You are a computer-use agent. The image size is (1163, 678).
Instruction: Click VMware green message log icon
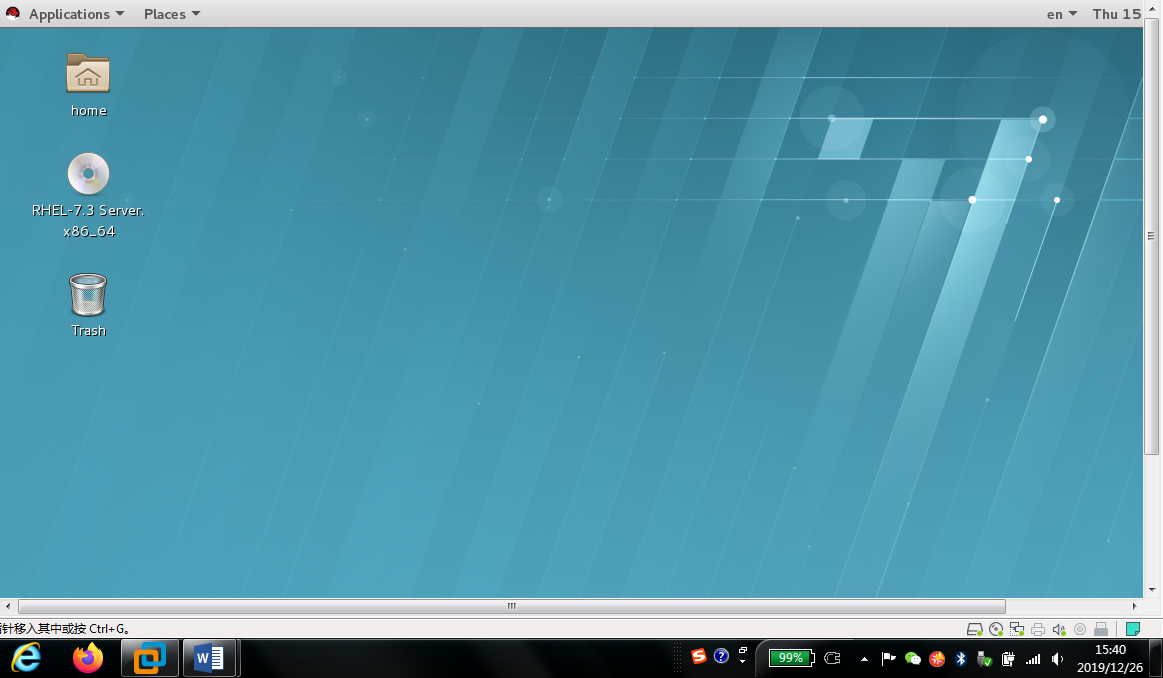pyautogui.click(x=1133, y=629)
